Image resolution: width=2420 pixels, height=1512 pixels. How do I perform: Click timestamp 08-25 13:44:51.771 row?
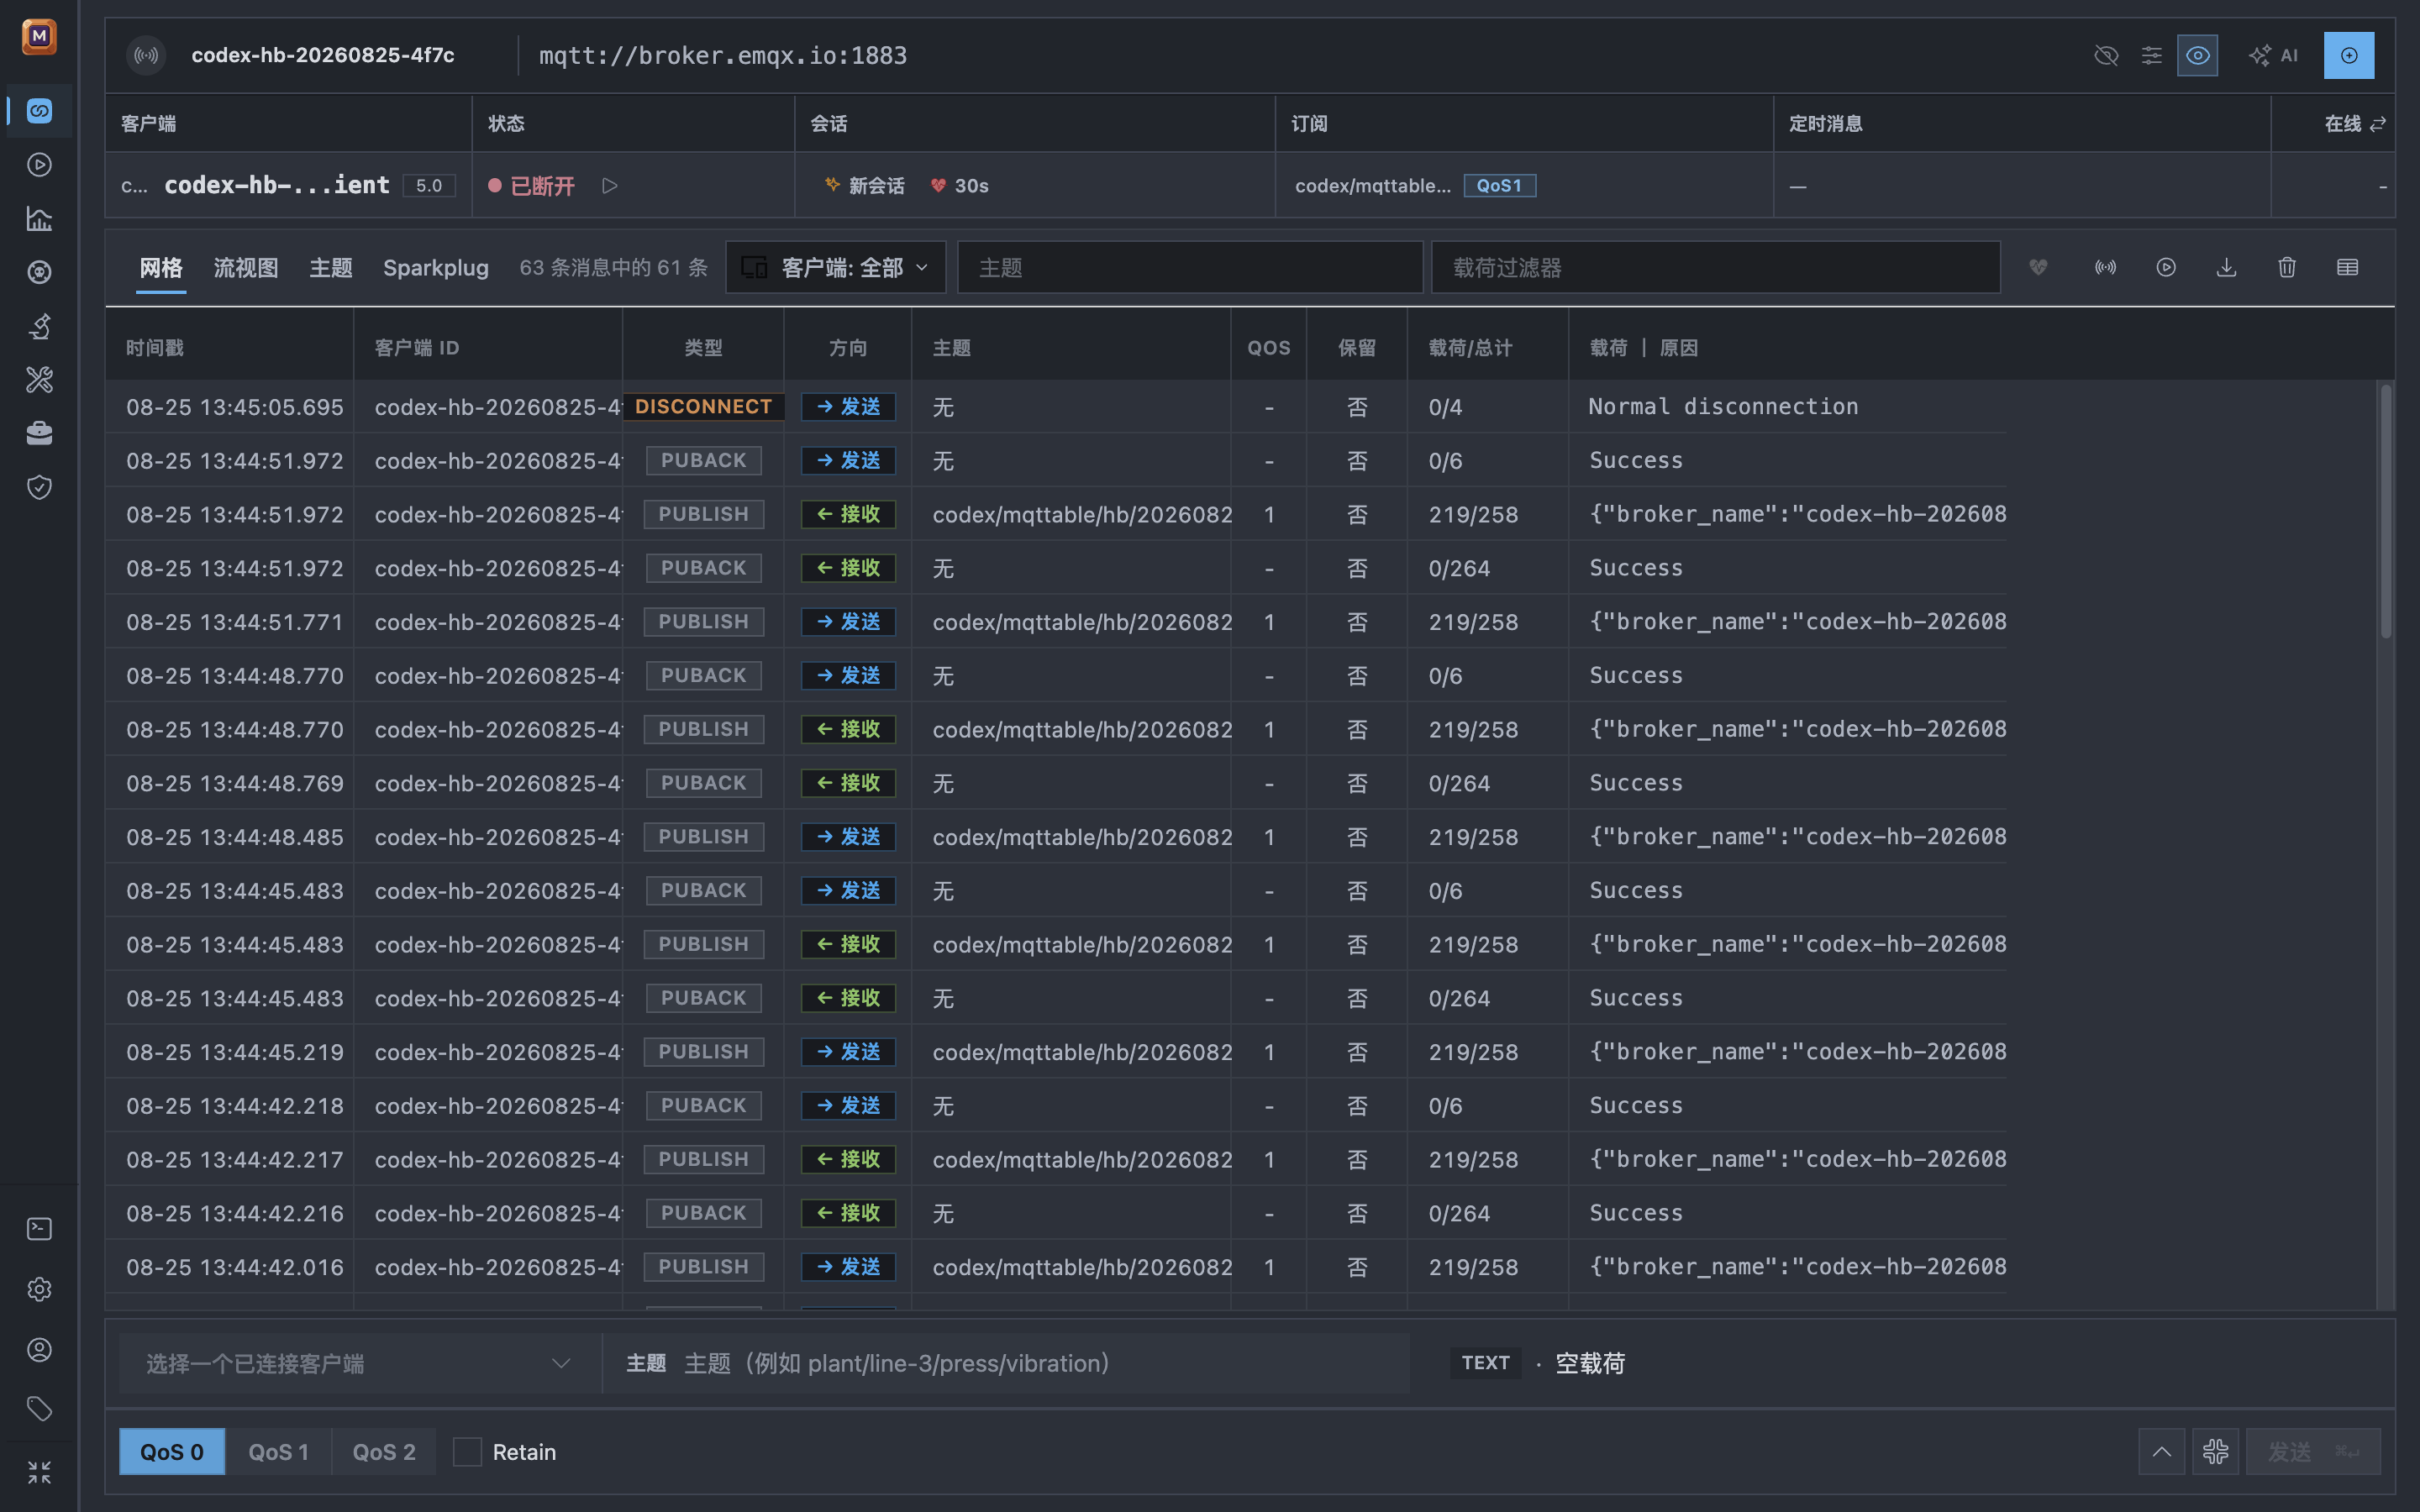[234, 622]
